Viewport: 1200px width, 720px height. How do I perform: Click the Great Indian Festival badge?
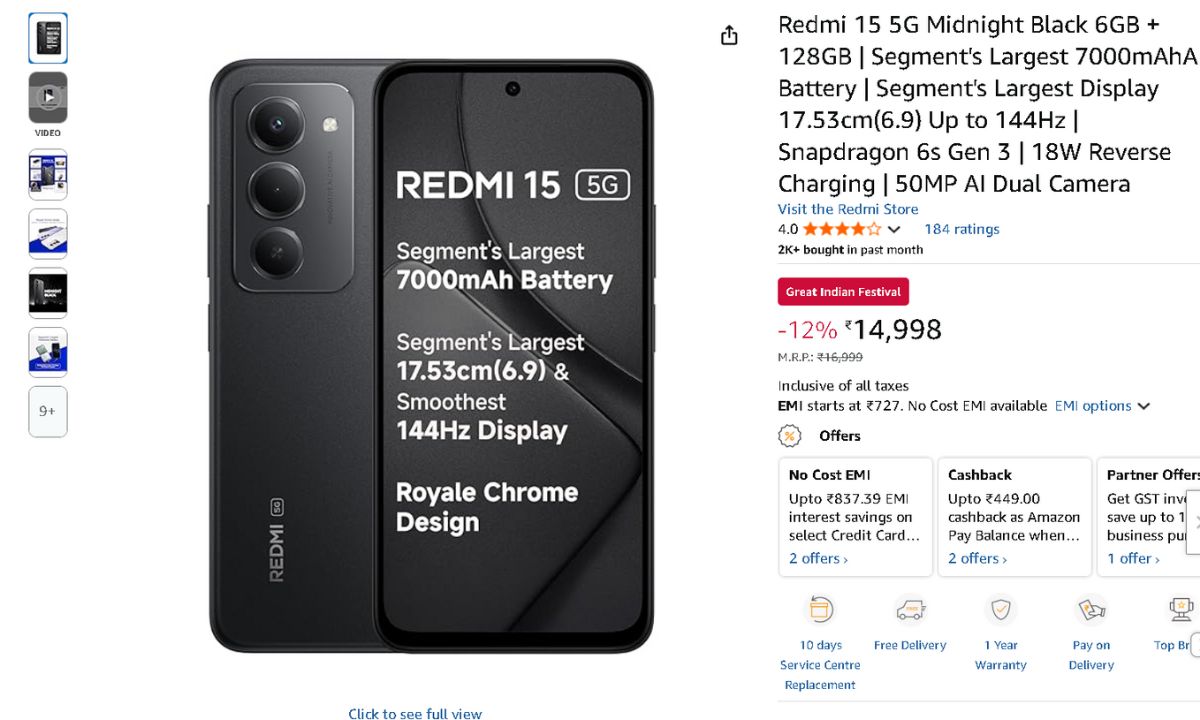click(x=843, y=292)
